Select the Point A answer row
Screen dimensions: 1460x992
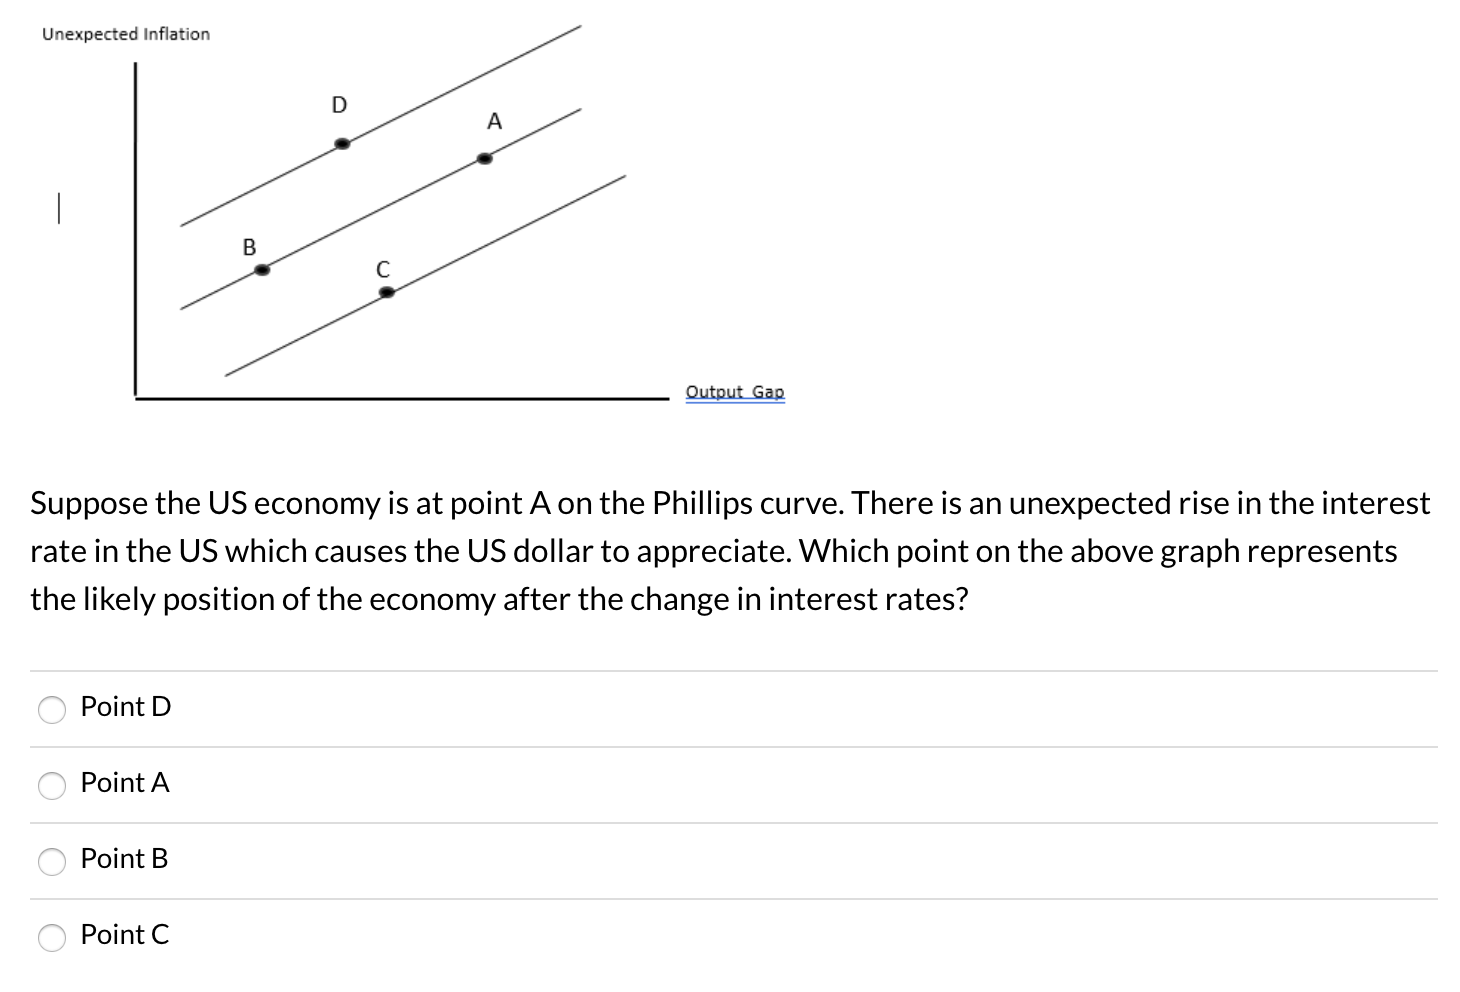coord(124,783)
